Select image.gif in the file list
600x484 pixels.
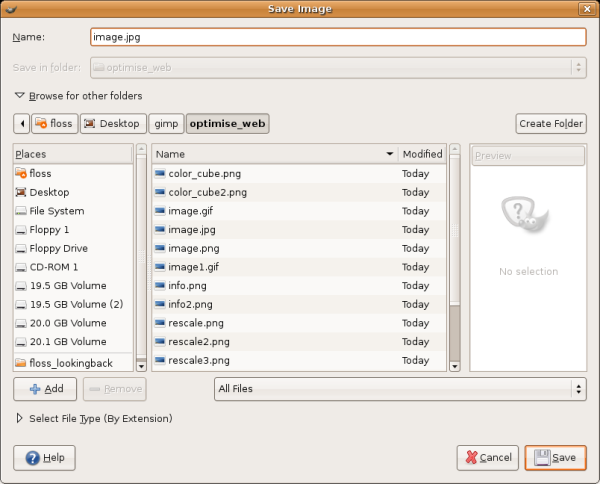point(190,211)
